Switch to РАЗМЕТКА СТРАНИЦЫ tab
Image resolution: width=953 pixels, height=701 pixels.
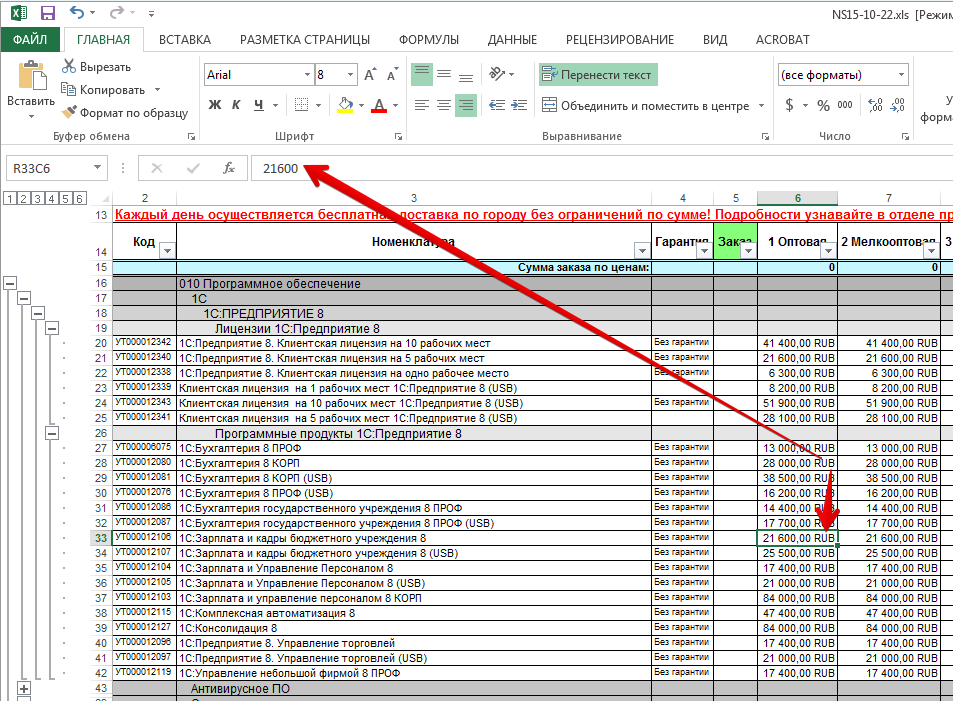click(x=304, y=40)
